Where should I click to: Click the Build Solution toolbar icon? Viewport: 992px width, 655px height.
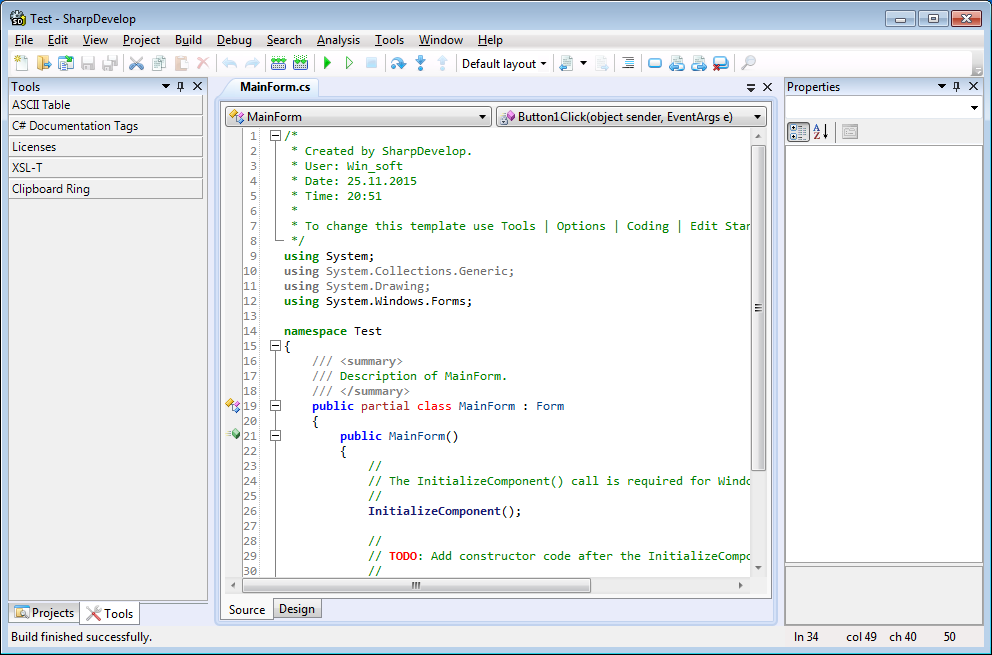[278, 63]
